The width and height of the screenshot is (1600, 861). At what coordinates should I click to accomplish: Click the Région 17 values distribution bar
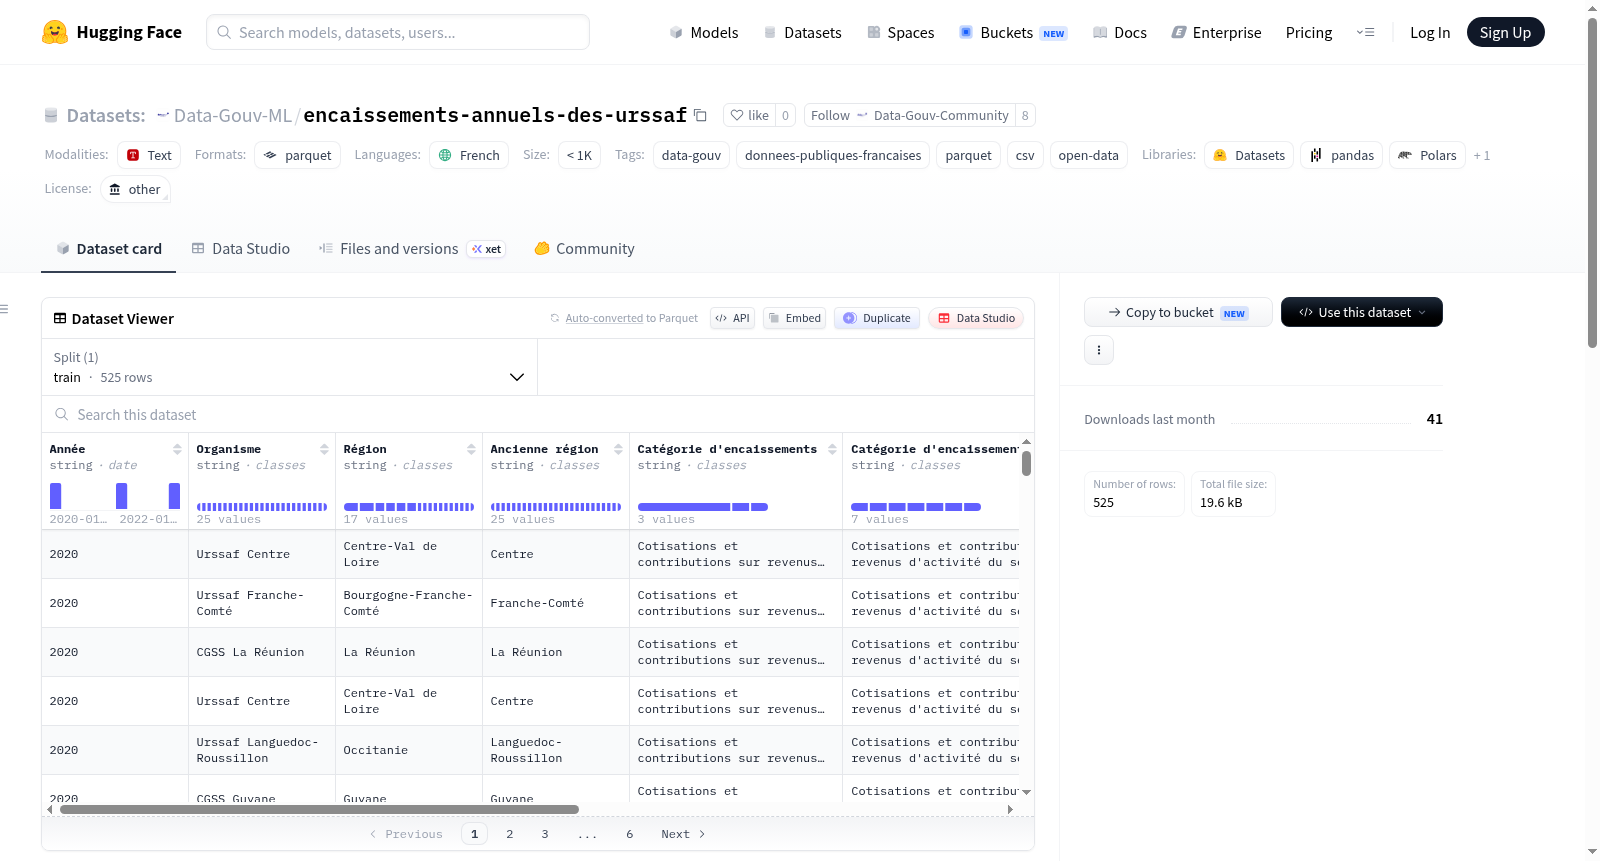tap(409, 507)
